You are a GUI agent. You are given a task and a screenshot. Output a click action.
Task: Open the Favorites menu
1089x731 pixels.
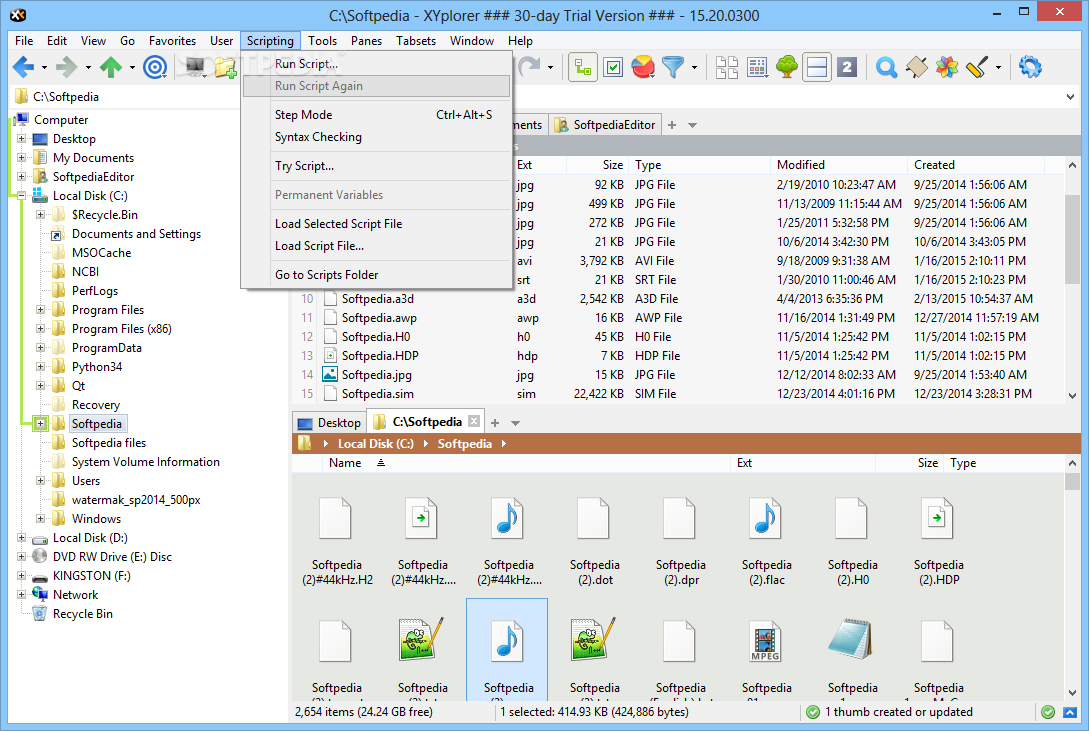172,41
